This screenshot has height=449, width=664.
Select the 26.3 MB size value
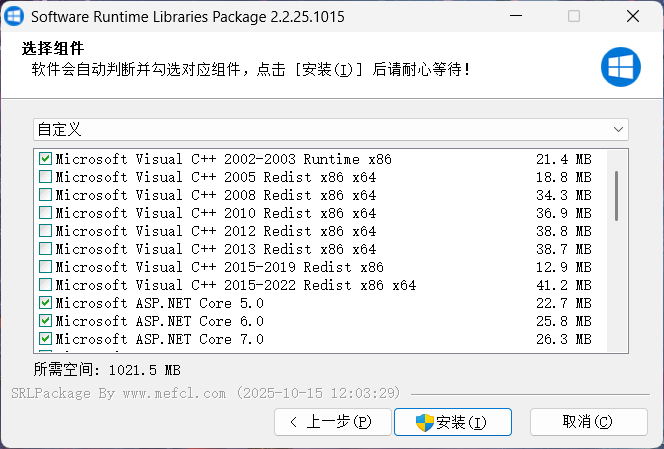564,339
